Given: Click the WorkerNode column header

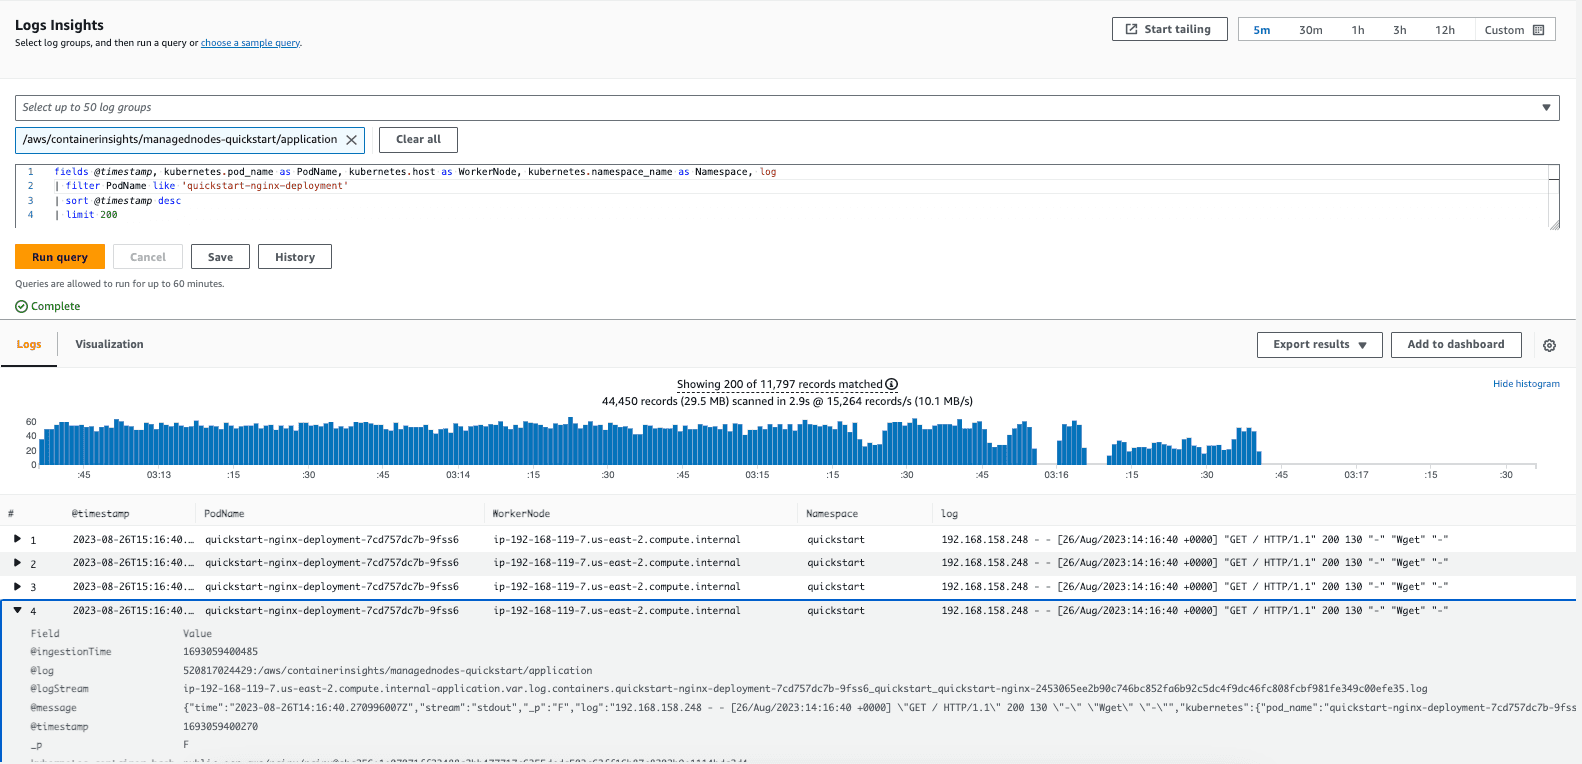Looking at the screenshot, I should (521, 514).
